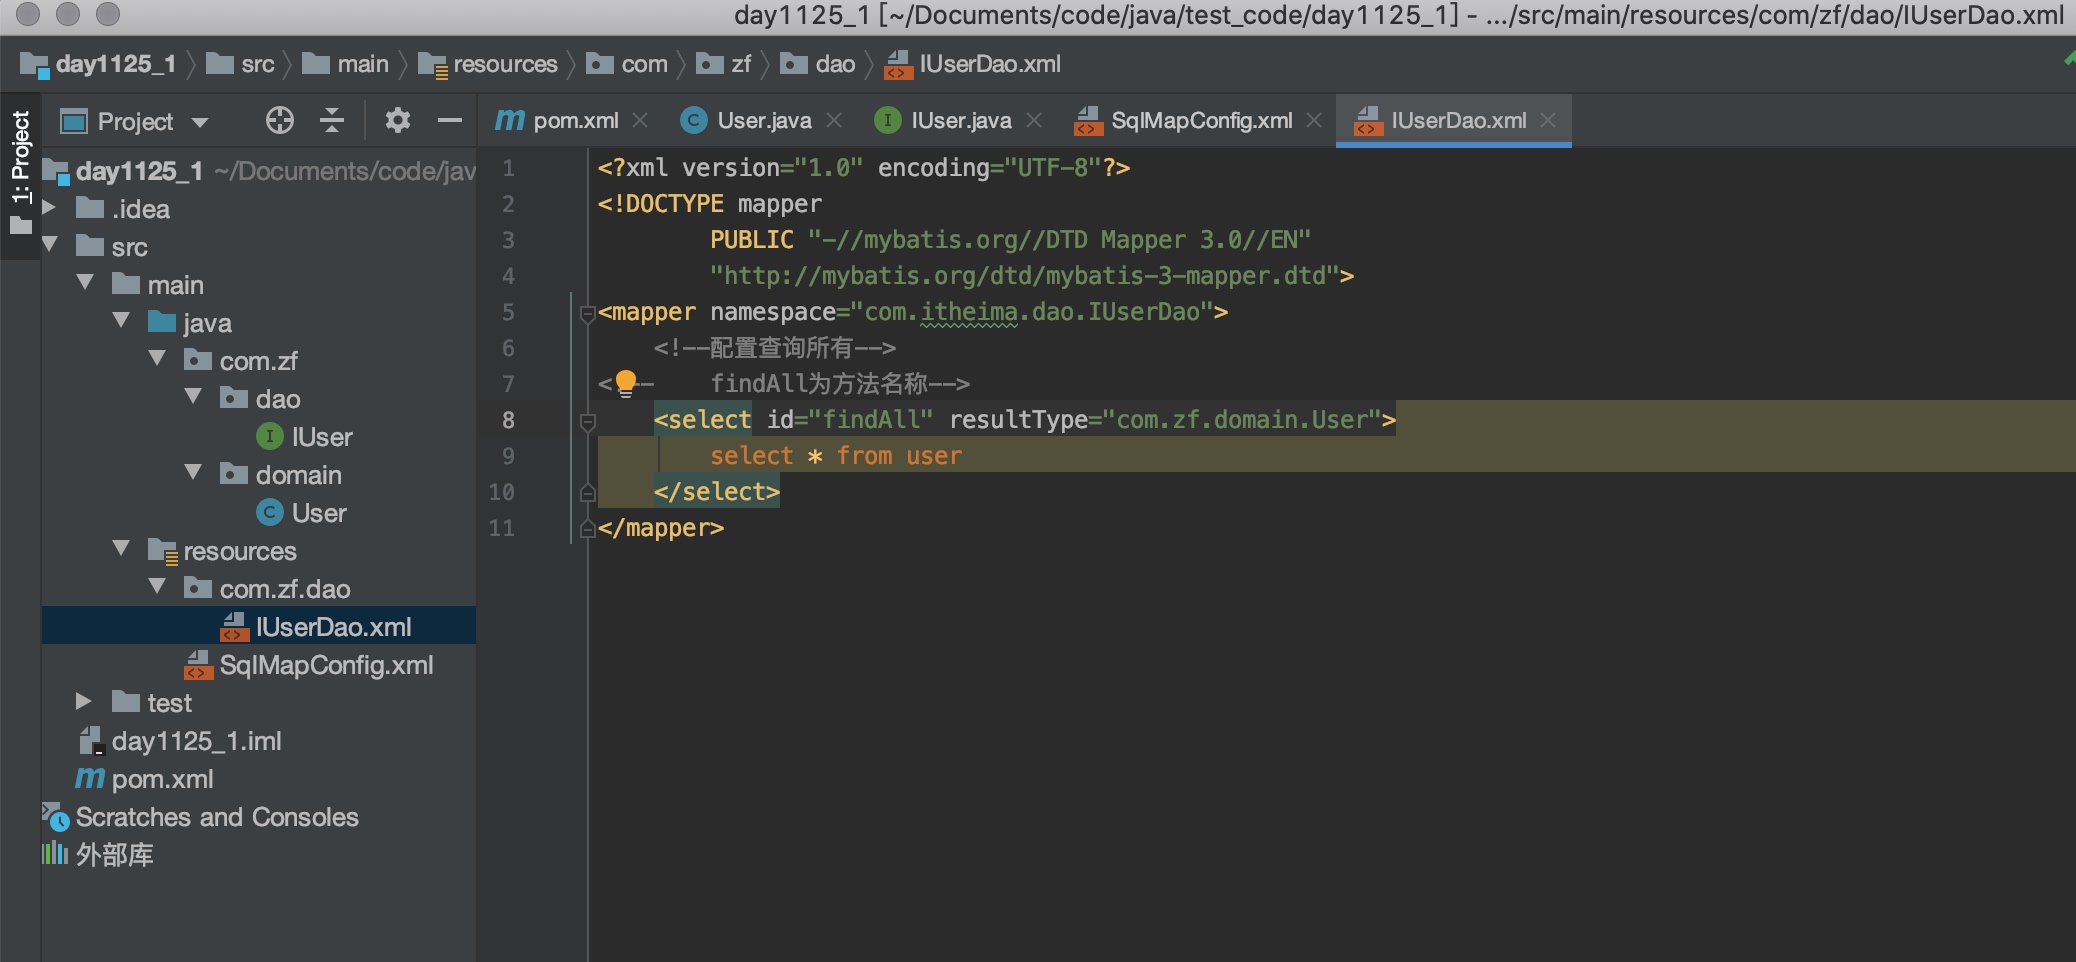Image resolution: width=2076 pixels, height=962 pixels.
Task: Open the Project view dropdown arrow
Action: point(200,122)
